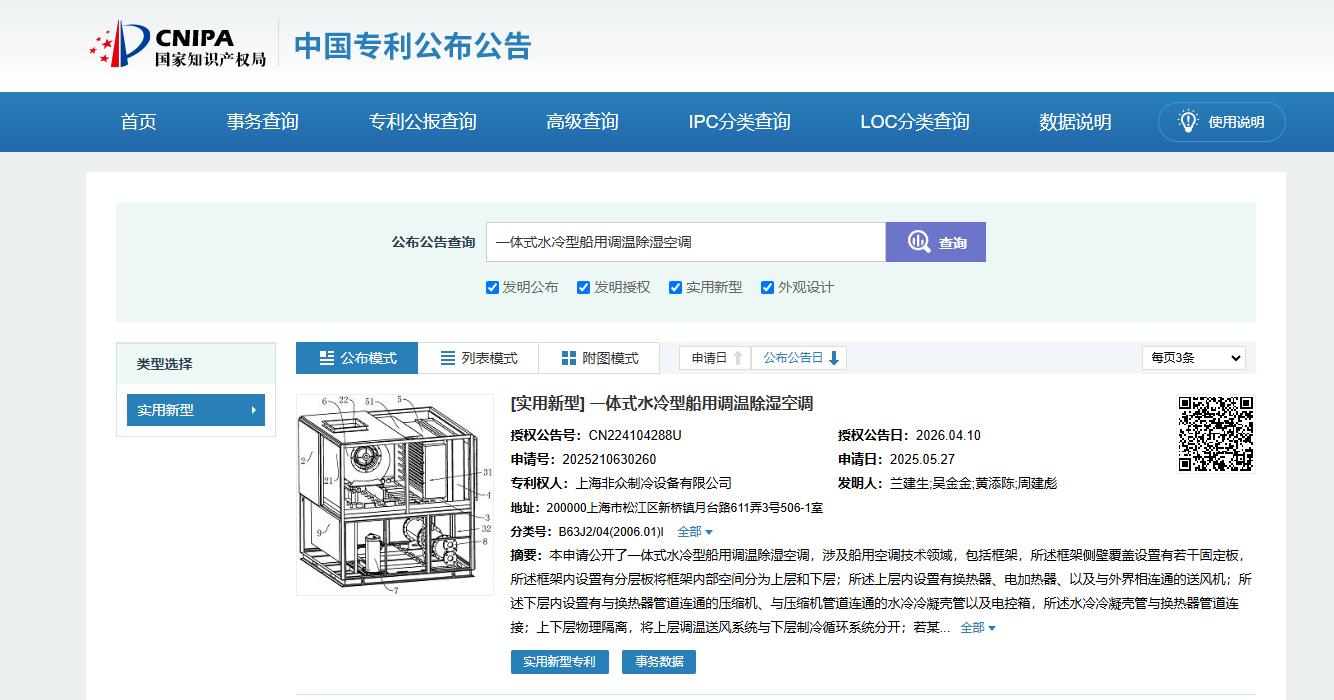The width and height of the screenshot is (1334, 700).
Task: Expand full classification numbers list
Action: click(x=695, y=532)
